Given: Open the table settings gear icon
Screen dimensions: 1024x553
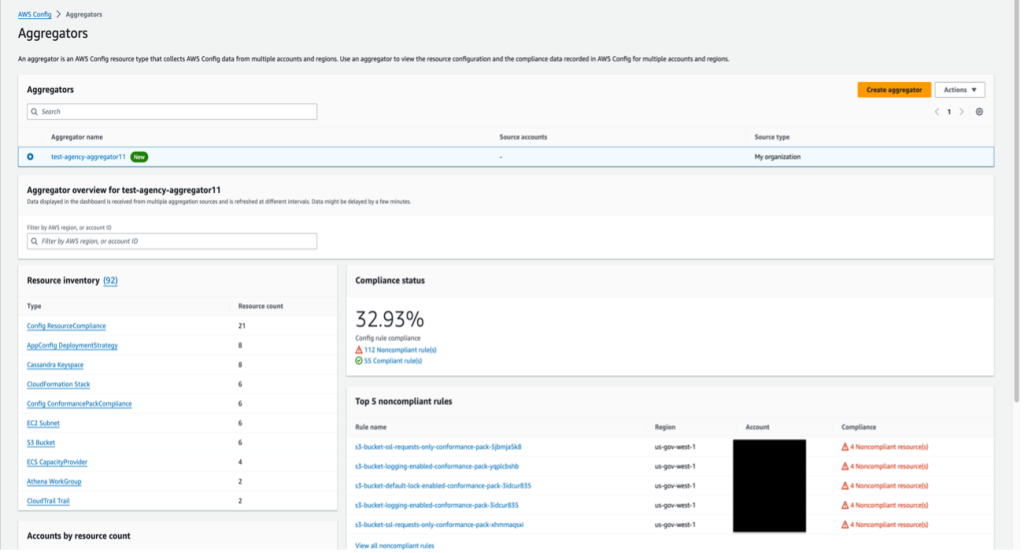Looking at the screenshot, I should point(979,112).
